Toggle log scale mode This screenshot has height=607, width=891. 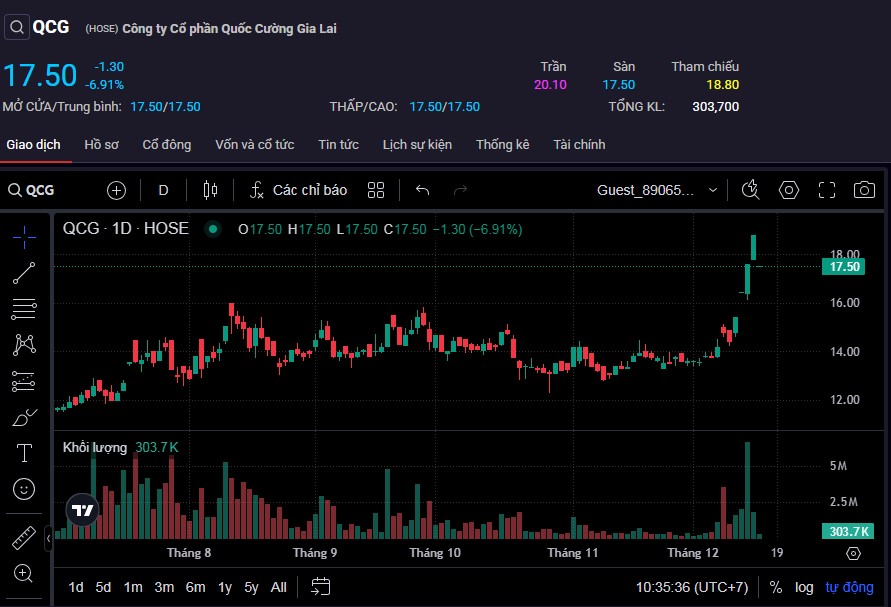[804, 587]
